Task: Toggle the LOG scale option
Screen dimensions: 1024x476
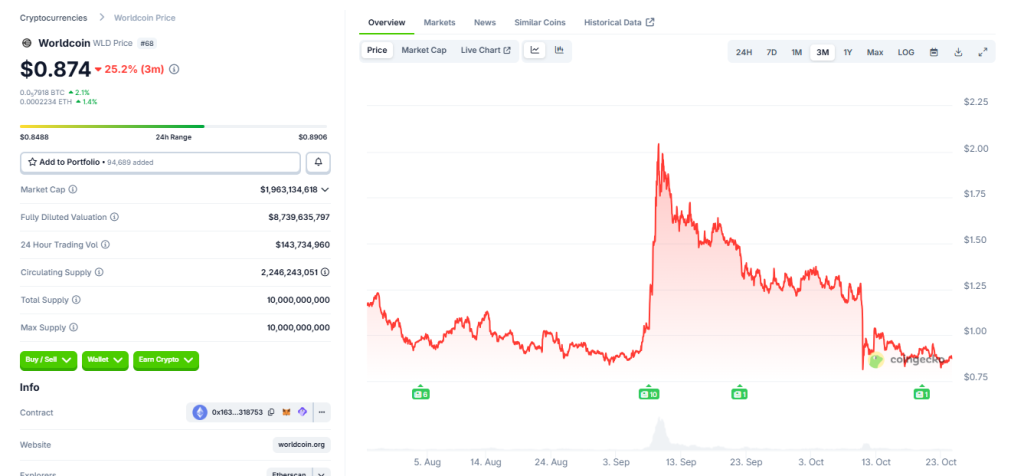Action: [x=905, y=52]
